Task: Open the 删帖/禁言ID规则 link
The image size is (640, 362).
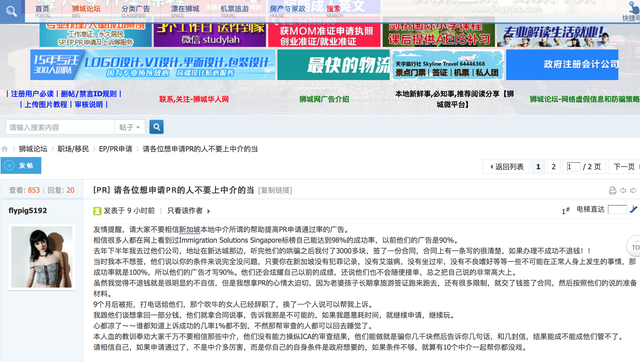Action: coord(89,94)
